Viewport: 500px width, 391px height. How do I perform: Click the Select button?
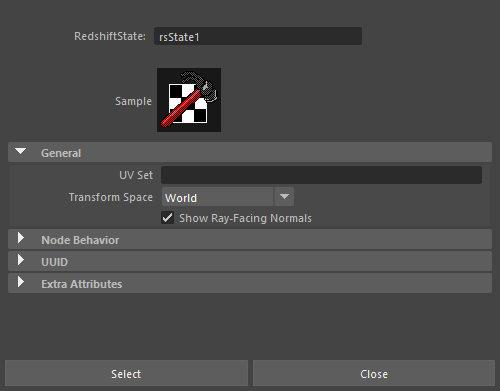click(x=126, y=373)
